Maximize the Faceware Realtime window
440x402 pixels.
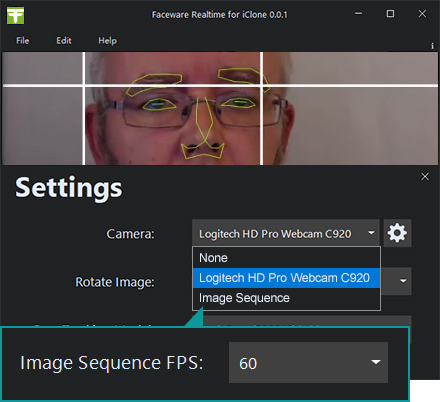pos(390,14)
